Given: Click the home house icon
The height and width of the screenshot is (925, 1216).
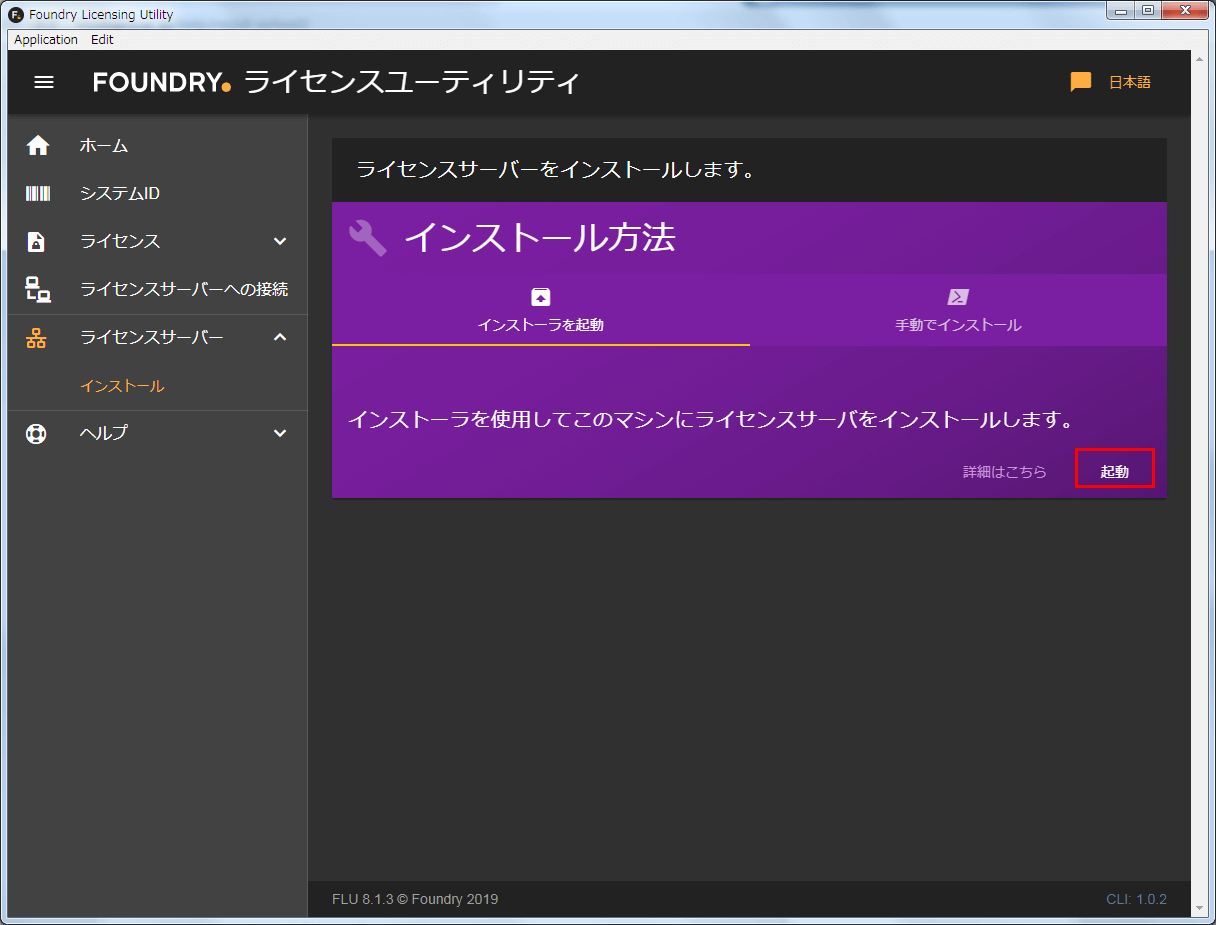Looking at the screenshot, I should coord(37,146).
